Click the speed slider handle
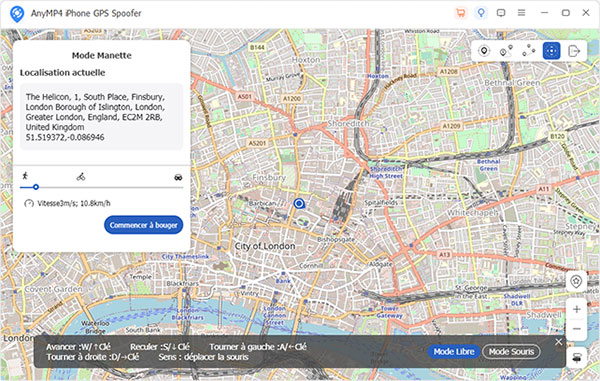The height and width of the screenshot is (381, 600). (x=36, y=187)
